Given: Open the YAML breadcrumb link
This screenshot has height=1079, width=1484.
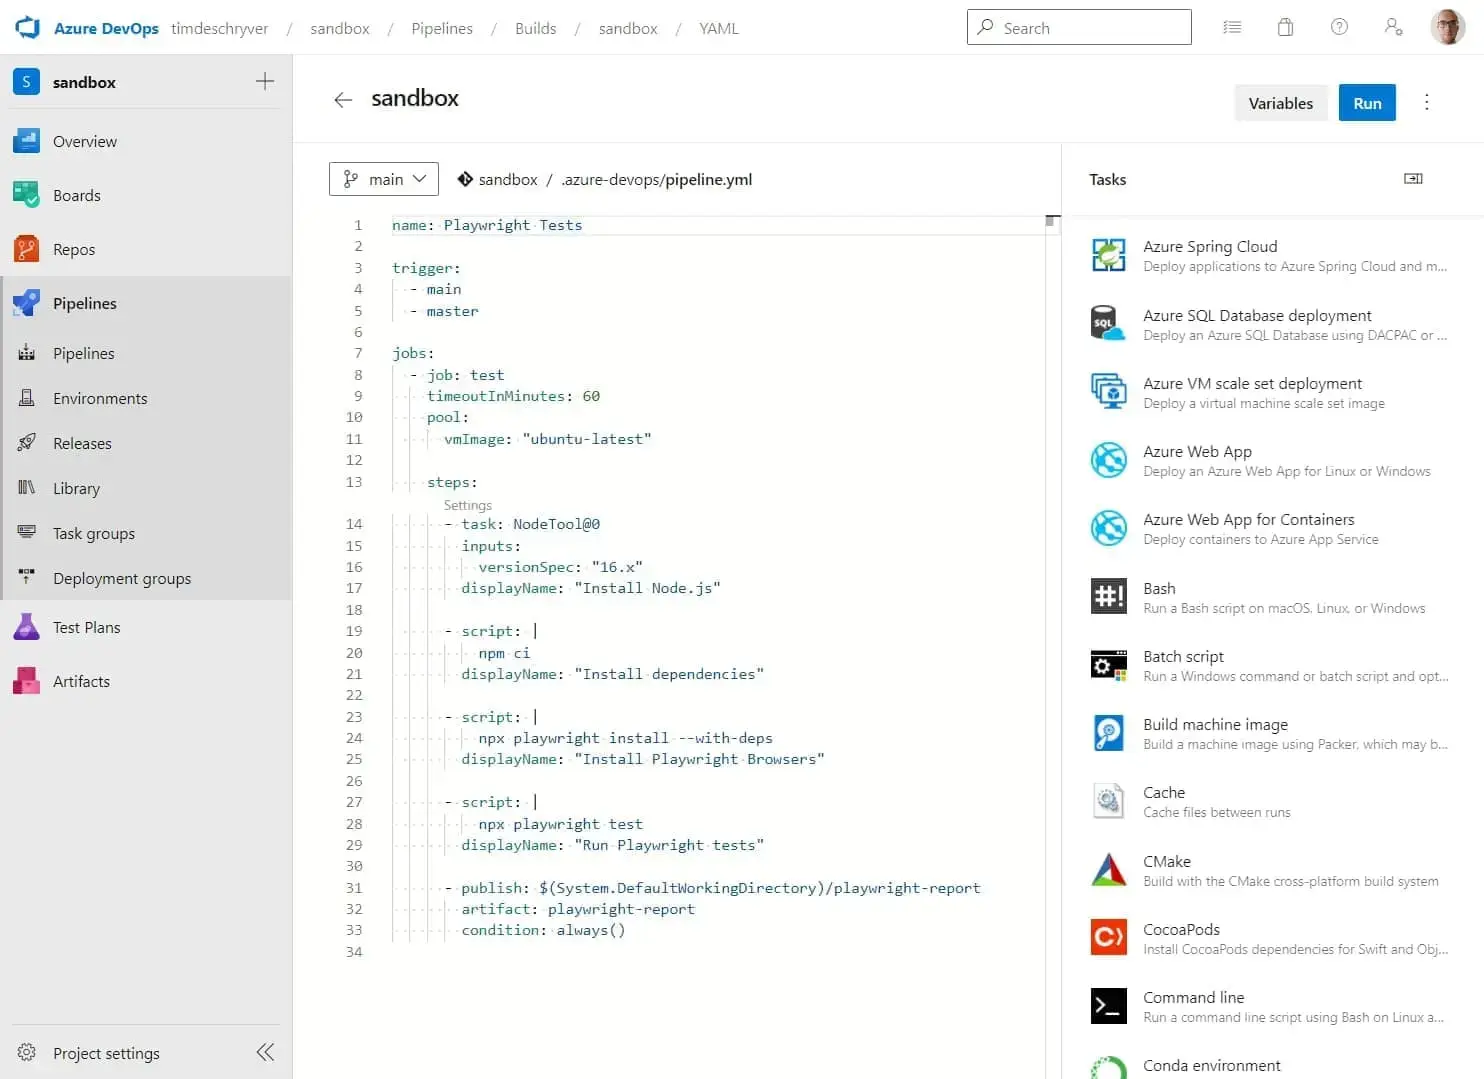Looking at the screenshot, I should point(719,28).
